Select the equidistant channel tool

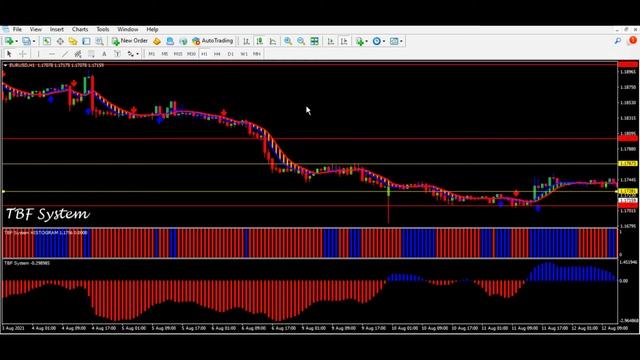tap(78, 54)
